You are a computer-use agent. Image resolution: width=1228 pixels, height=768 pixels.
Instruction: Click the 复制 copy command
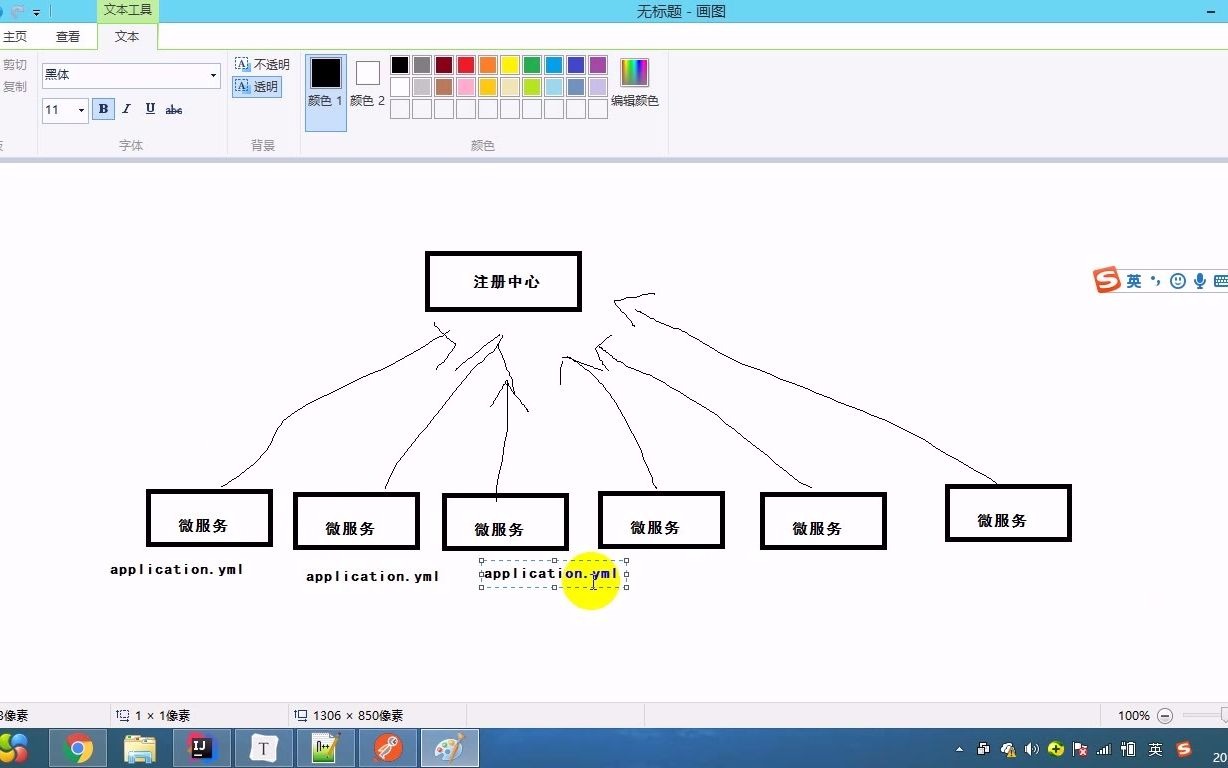pos(15,85)
